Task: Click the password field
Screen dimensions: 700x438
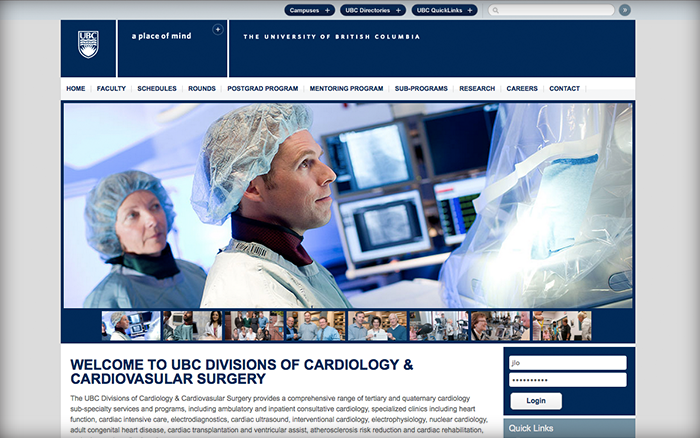Action: (567, 380)
